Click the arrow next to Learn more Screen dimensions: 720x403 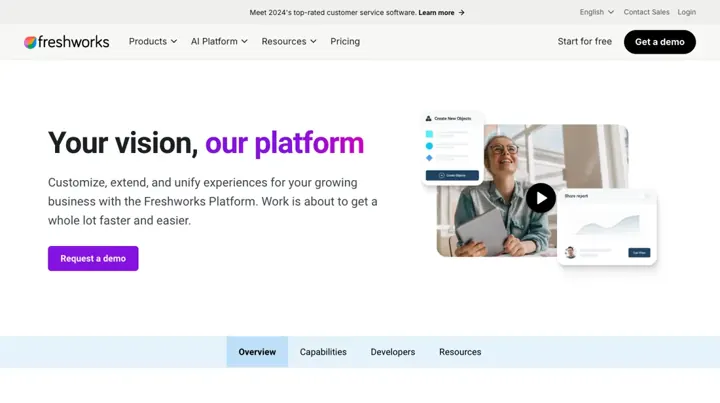pyautogui.click(x=461, y=12)
